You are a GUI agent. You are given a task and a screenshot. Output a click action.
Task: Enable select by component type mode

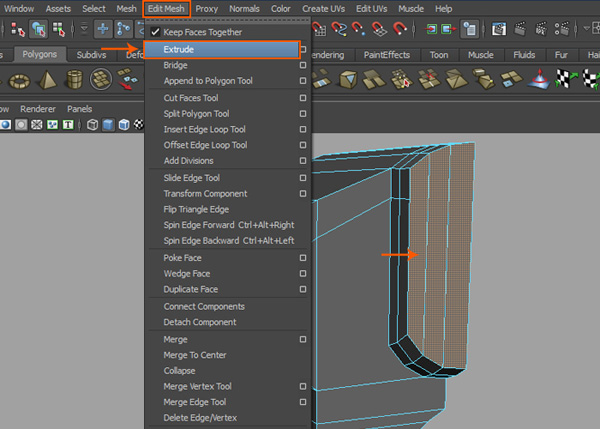[x=59, y=29]
